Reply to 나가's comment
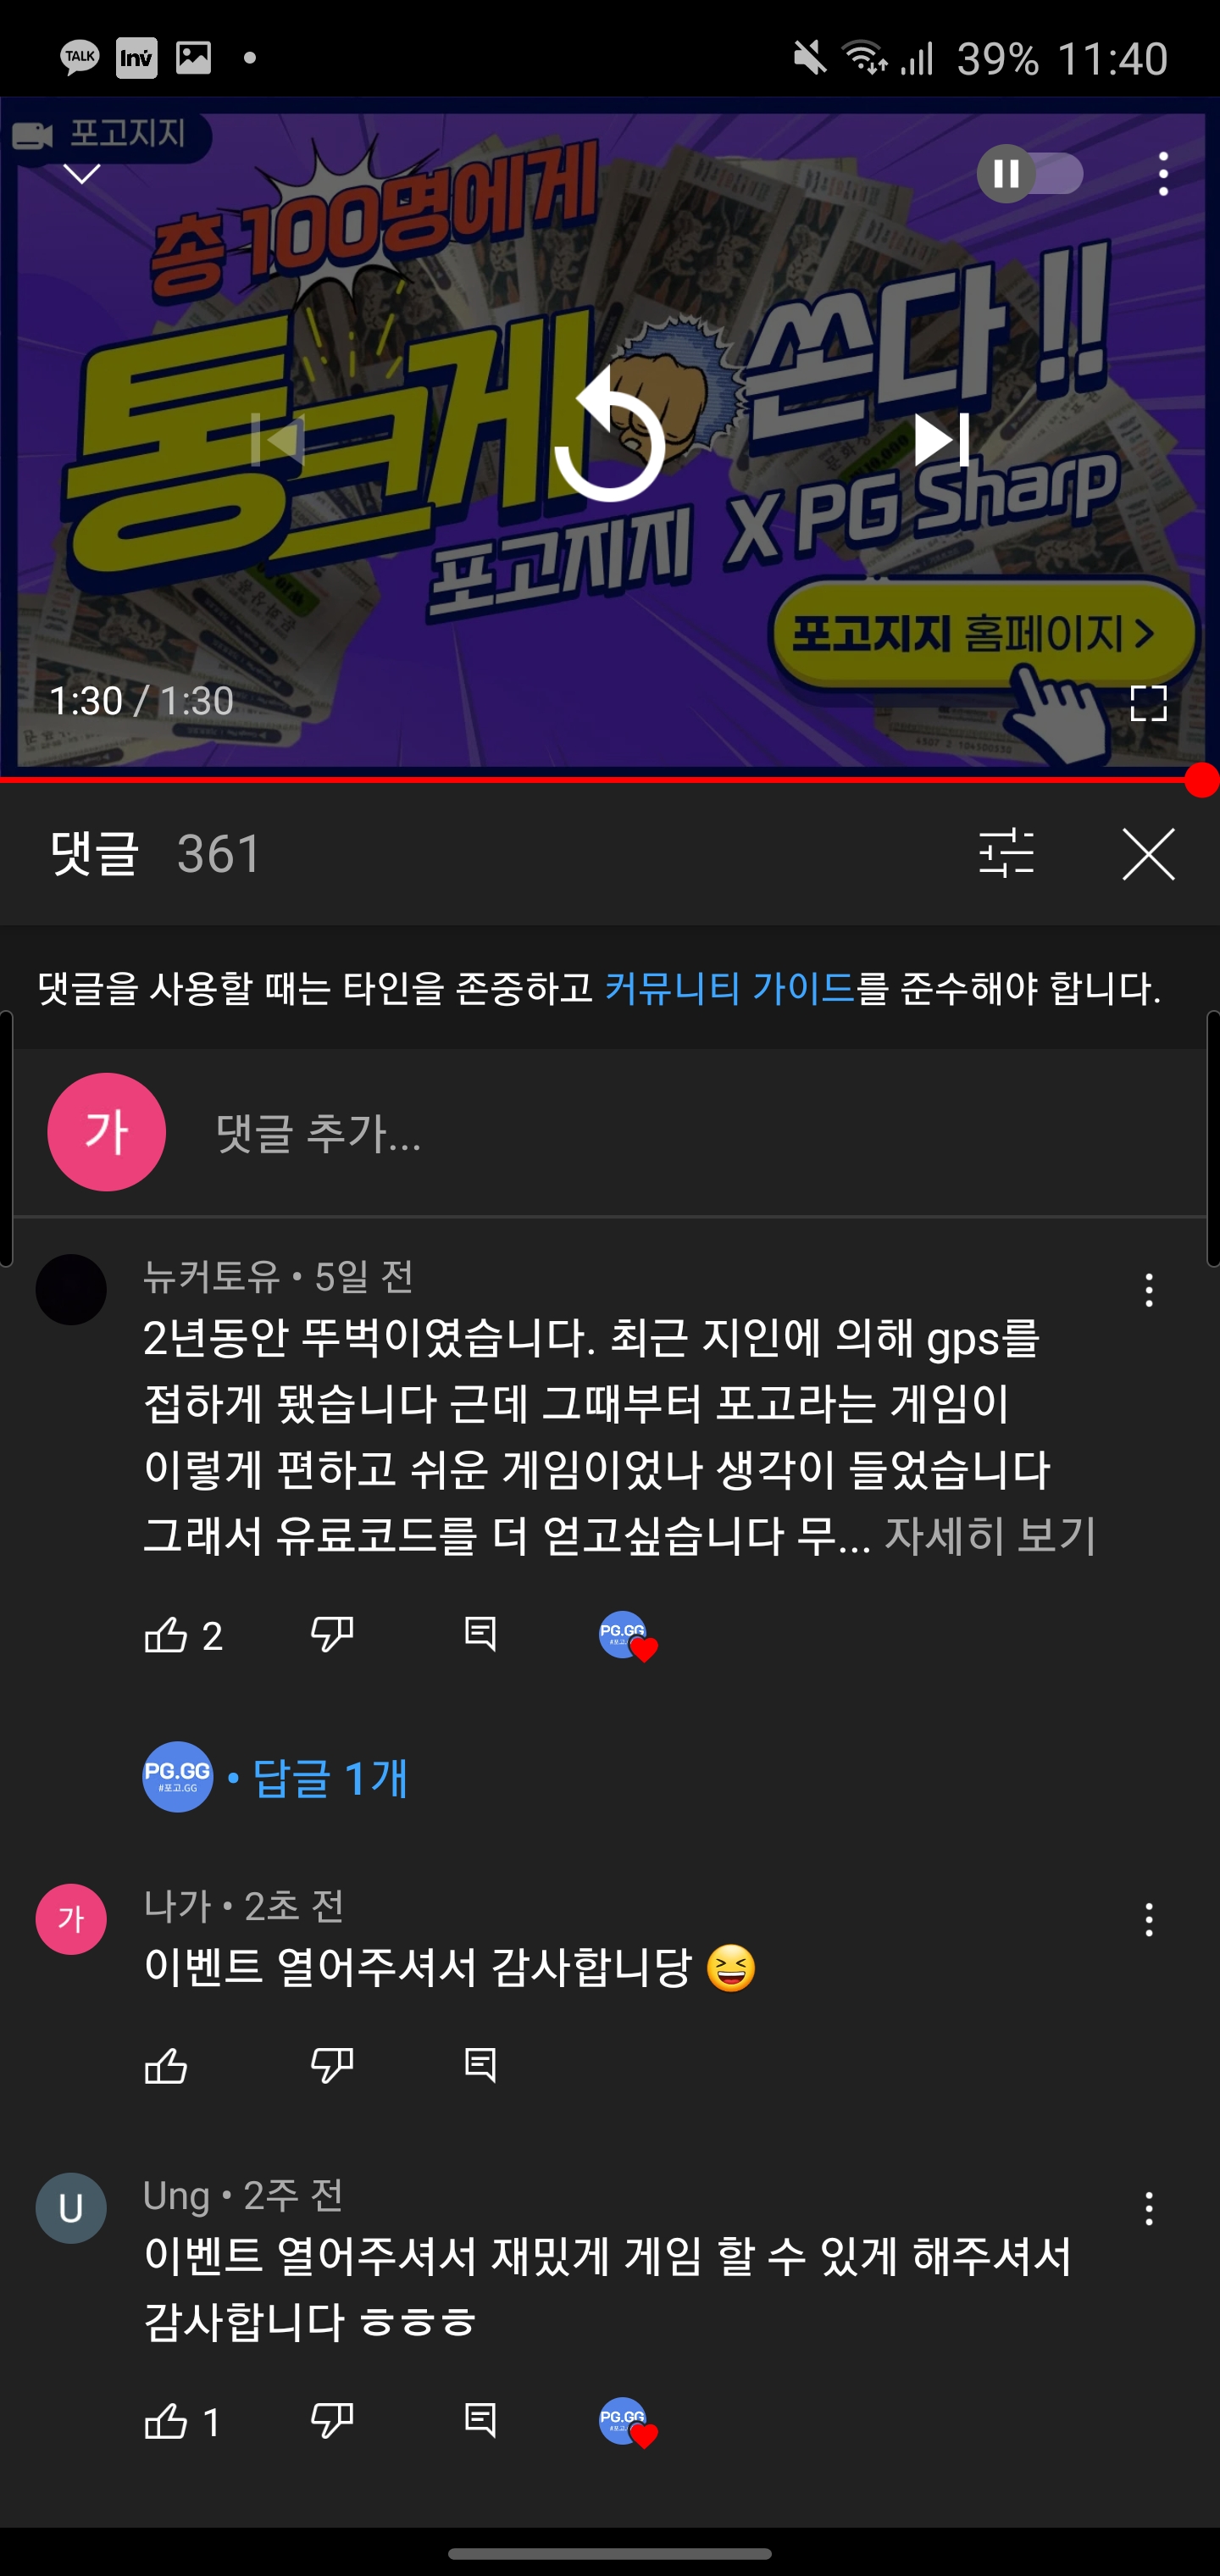The width and height of the screenshot is (1220, 2576). tap(480, 2065)
